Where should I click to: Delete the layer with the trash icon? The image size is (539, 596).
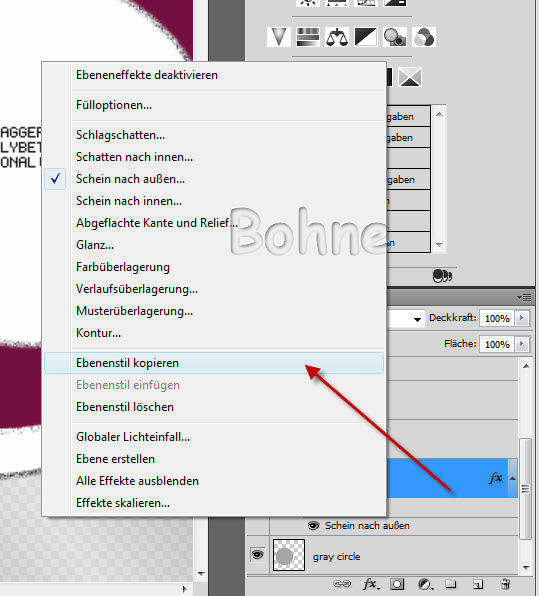[x=506, y=584]
